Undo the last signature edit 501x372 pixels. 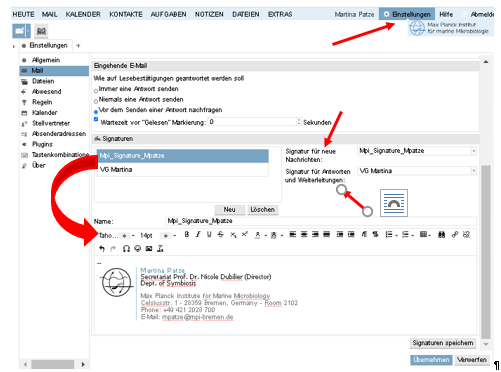102,248
